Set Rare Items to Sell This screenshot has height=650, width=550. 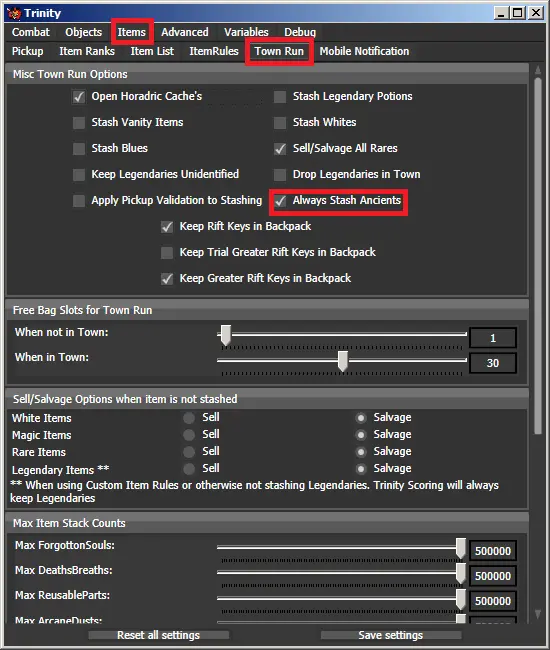point(189,452)
